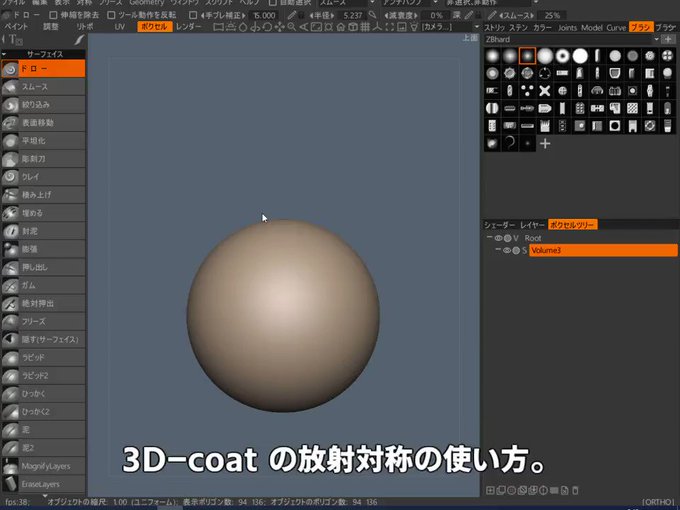Adjust the 減衰度 value 0%
Image resolution: width=680 pixels, height=510 pixels.
(436, 16)
